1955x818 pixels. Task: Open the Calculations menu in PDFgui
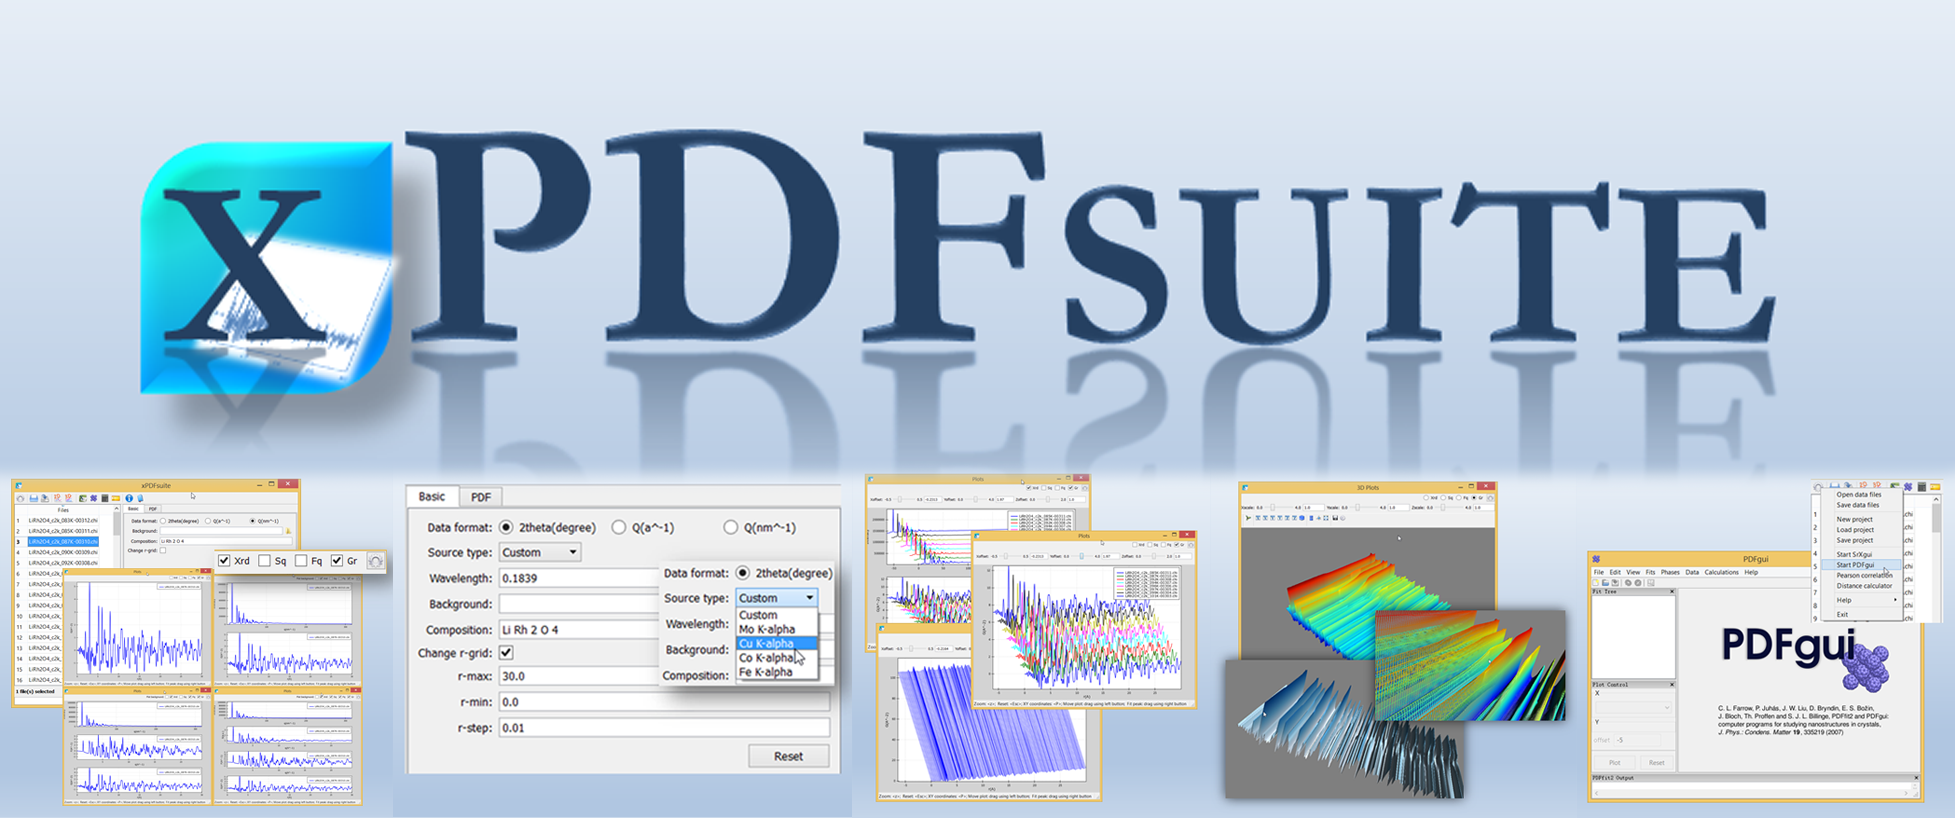[x=1722, y=572]
